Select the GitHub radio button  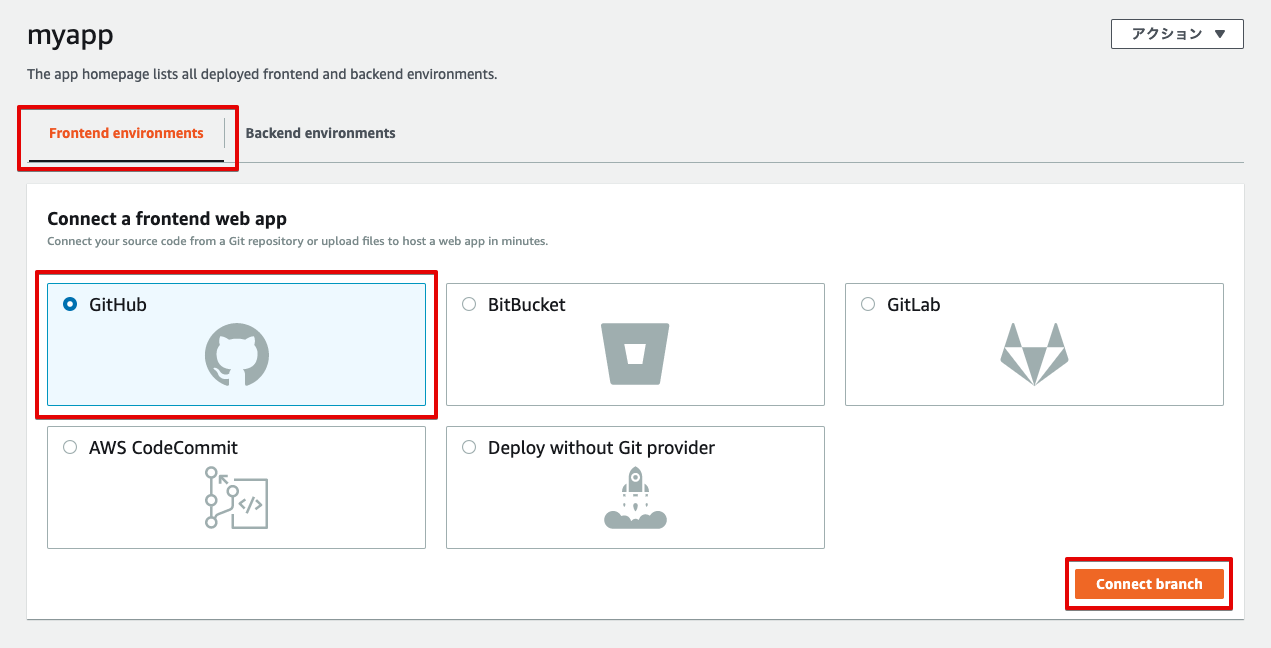coord(70,304)
